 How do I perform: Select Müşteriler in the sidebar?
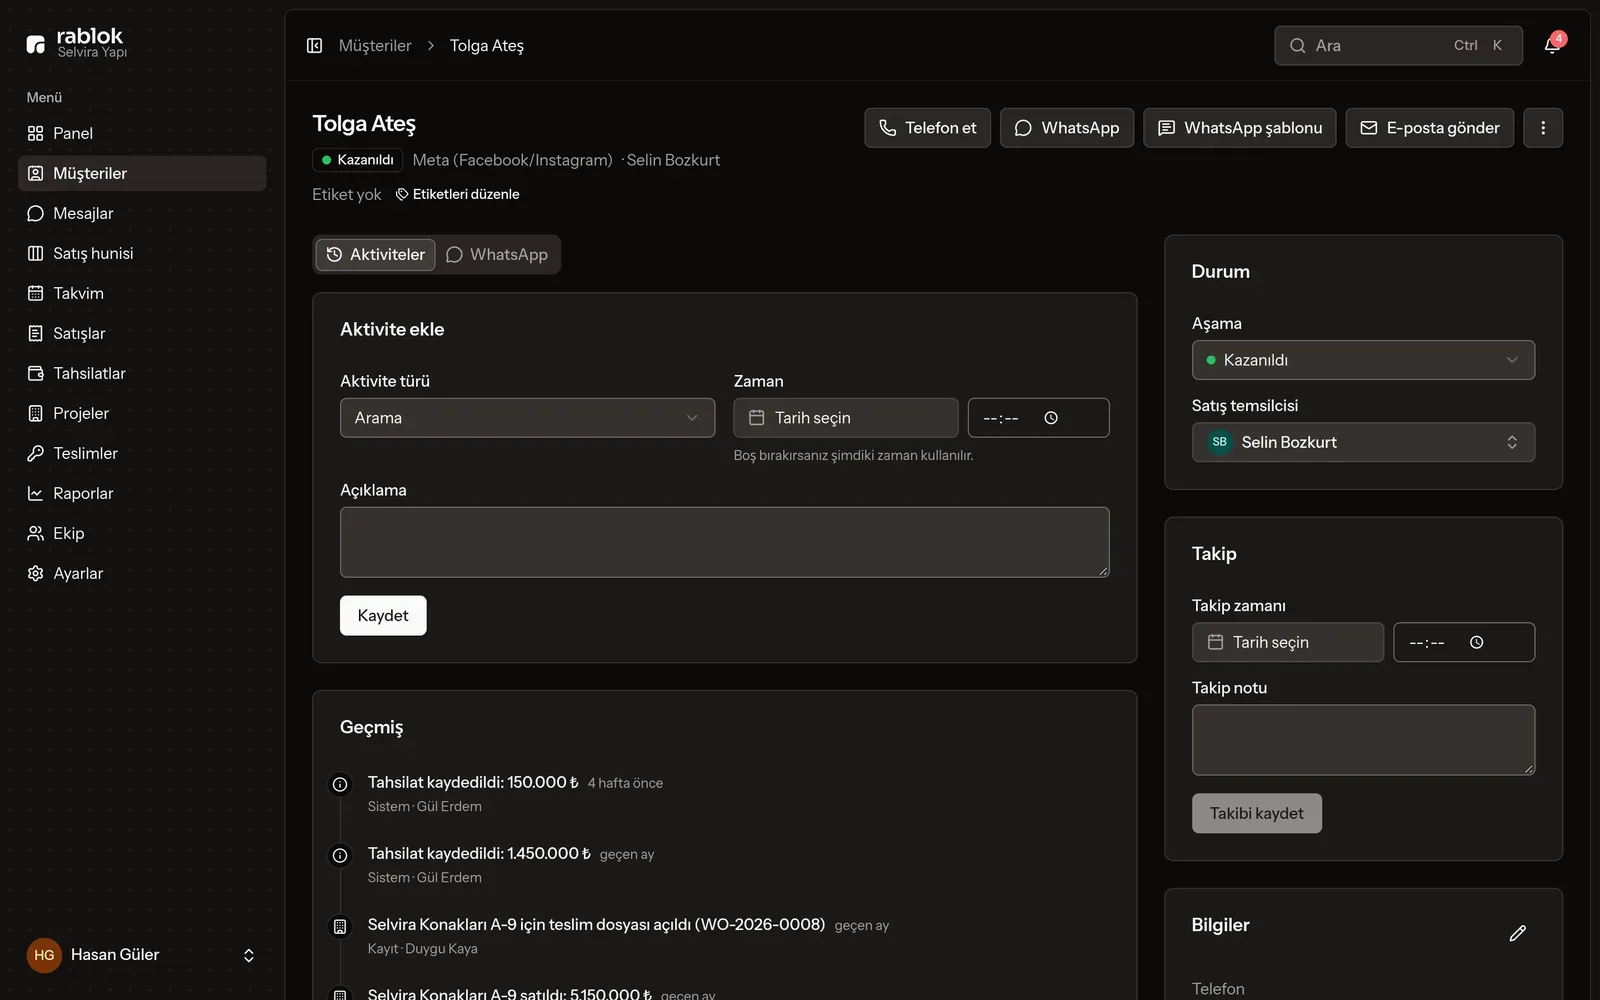tap(142, 173)
